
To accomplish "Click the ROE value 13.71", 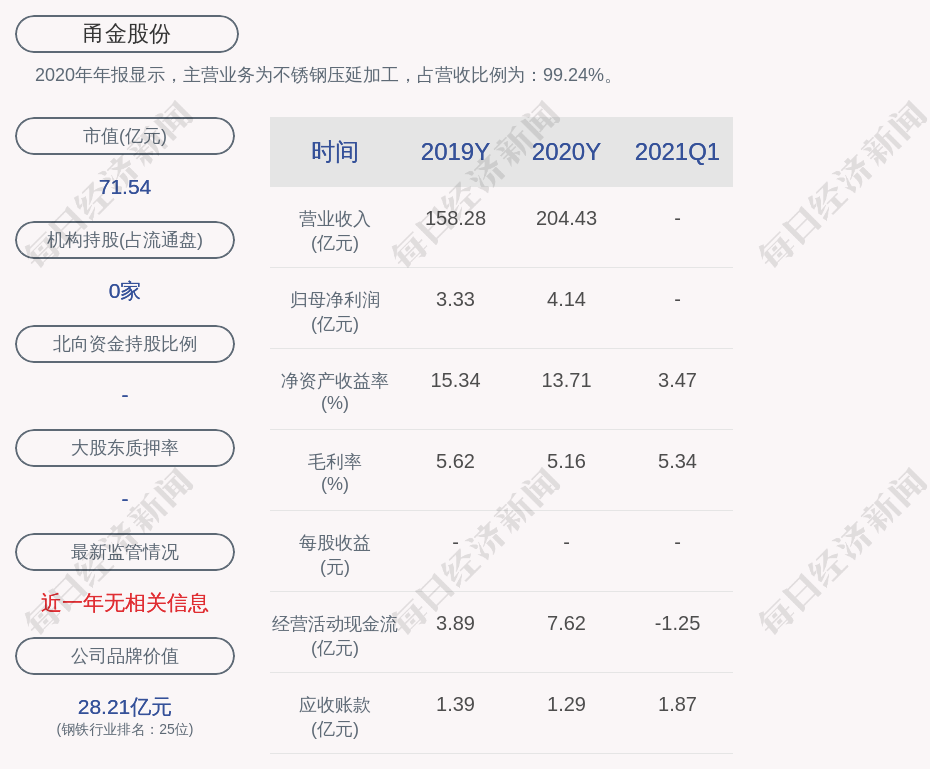I will pyautogui.click(x=566, y=380).
